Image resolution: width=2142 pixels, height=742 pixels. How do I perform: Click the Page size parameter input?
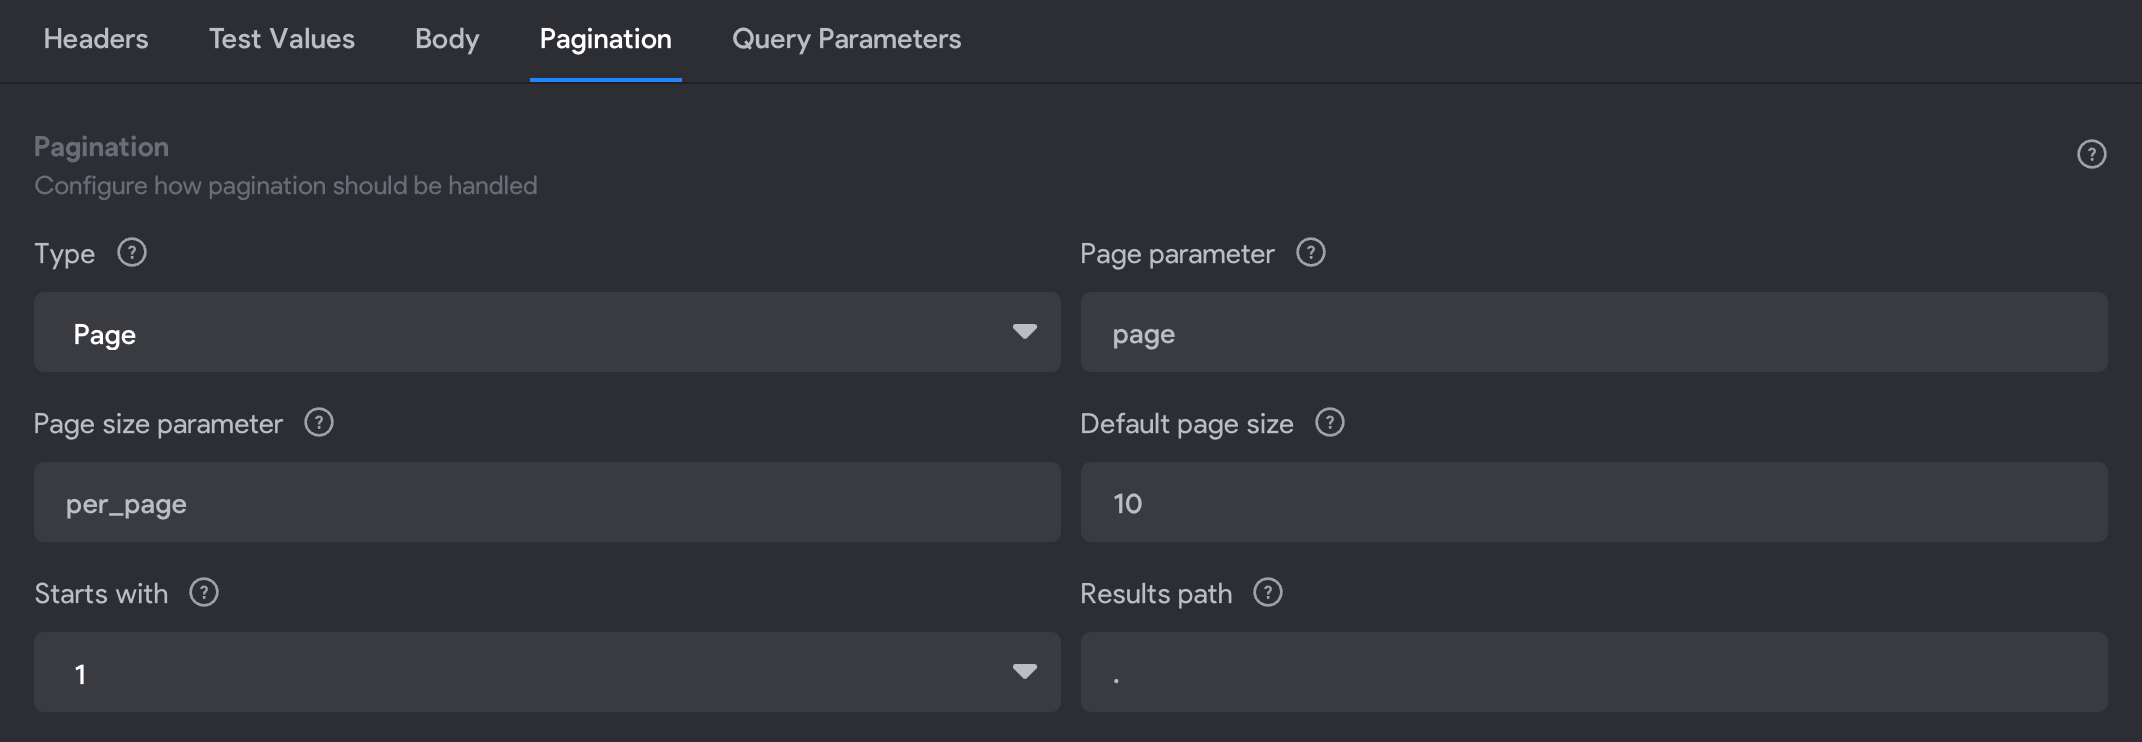point(547,502)
